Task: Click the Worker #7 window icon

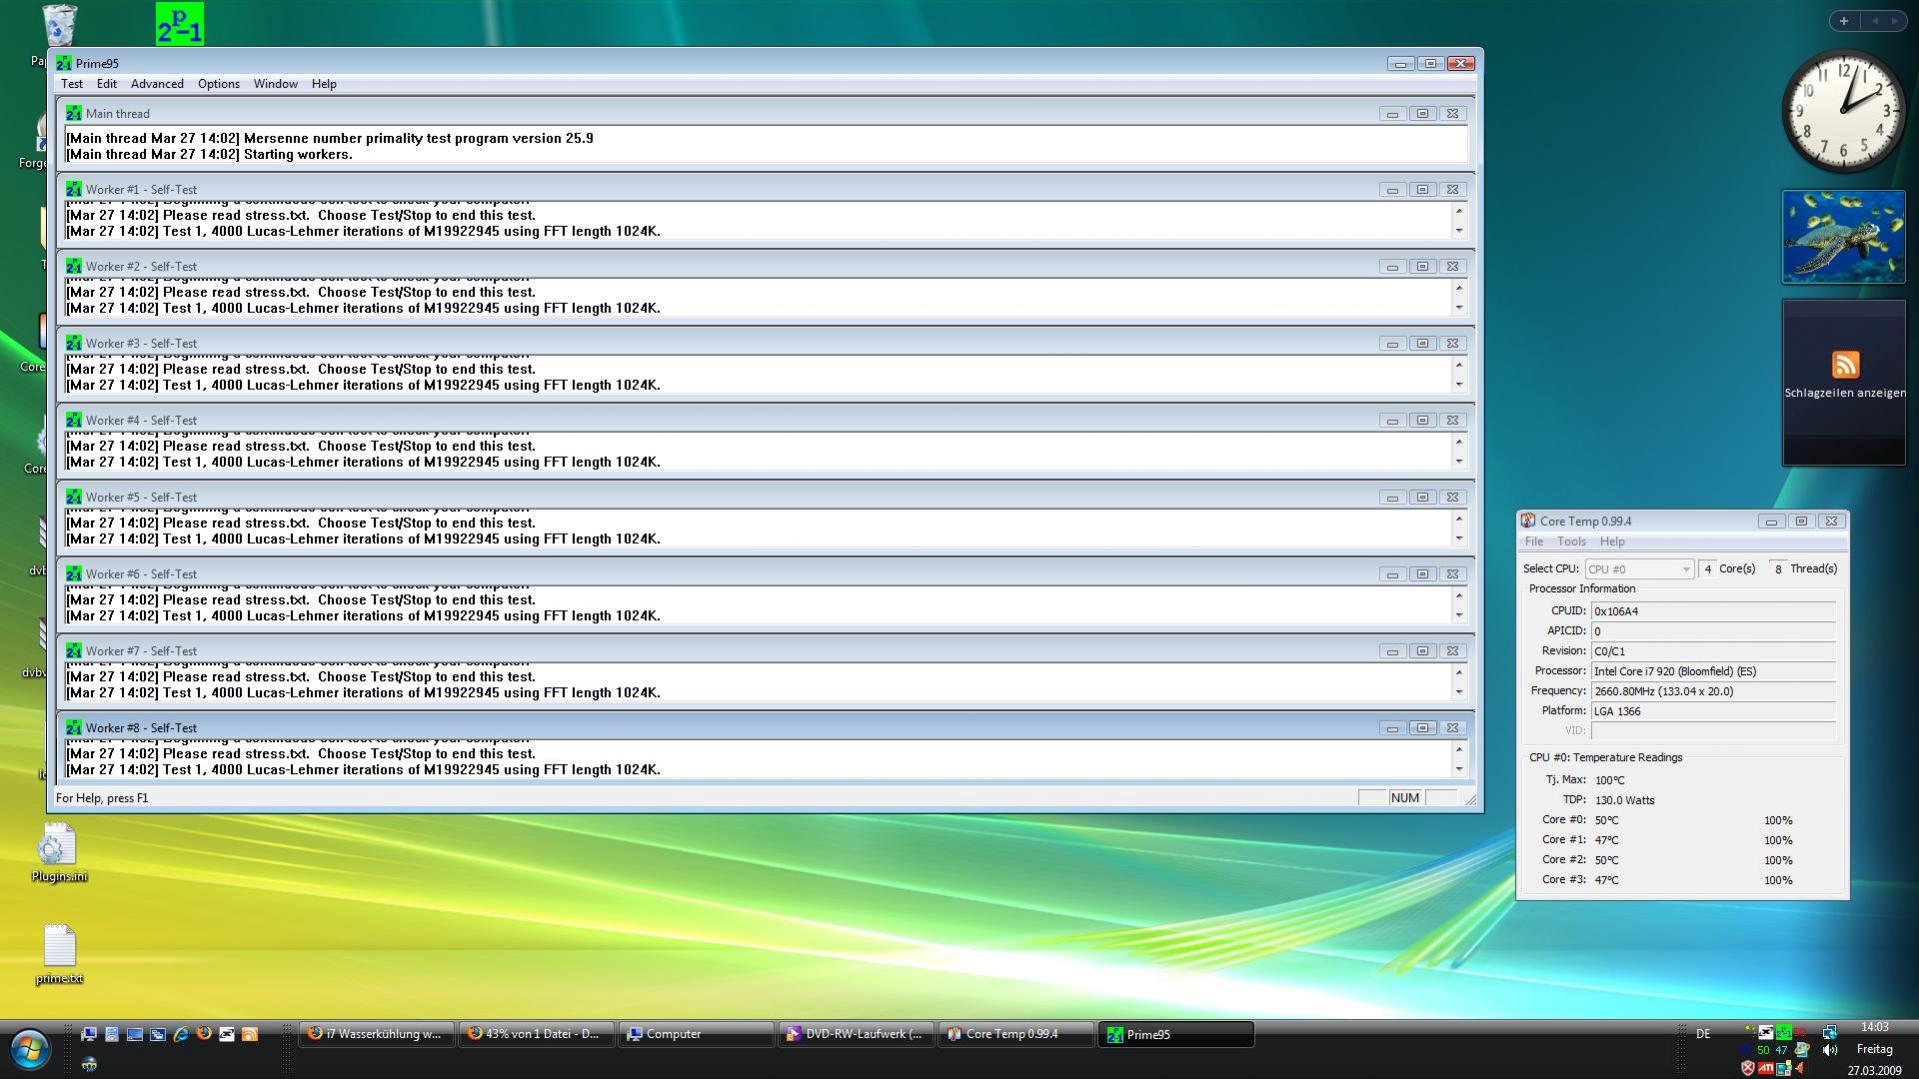Action: 73,651
